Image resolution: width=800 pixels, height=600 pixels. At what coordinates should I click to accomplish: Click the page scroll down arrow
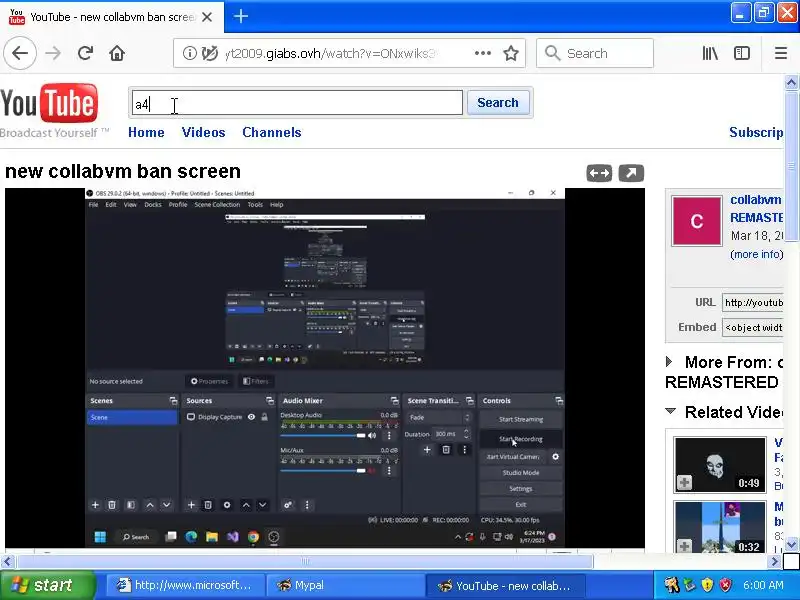coord(791,544)
